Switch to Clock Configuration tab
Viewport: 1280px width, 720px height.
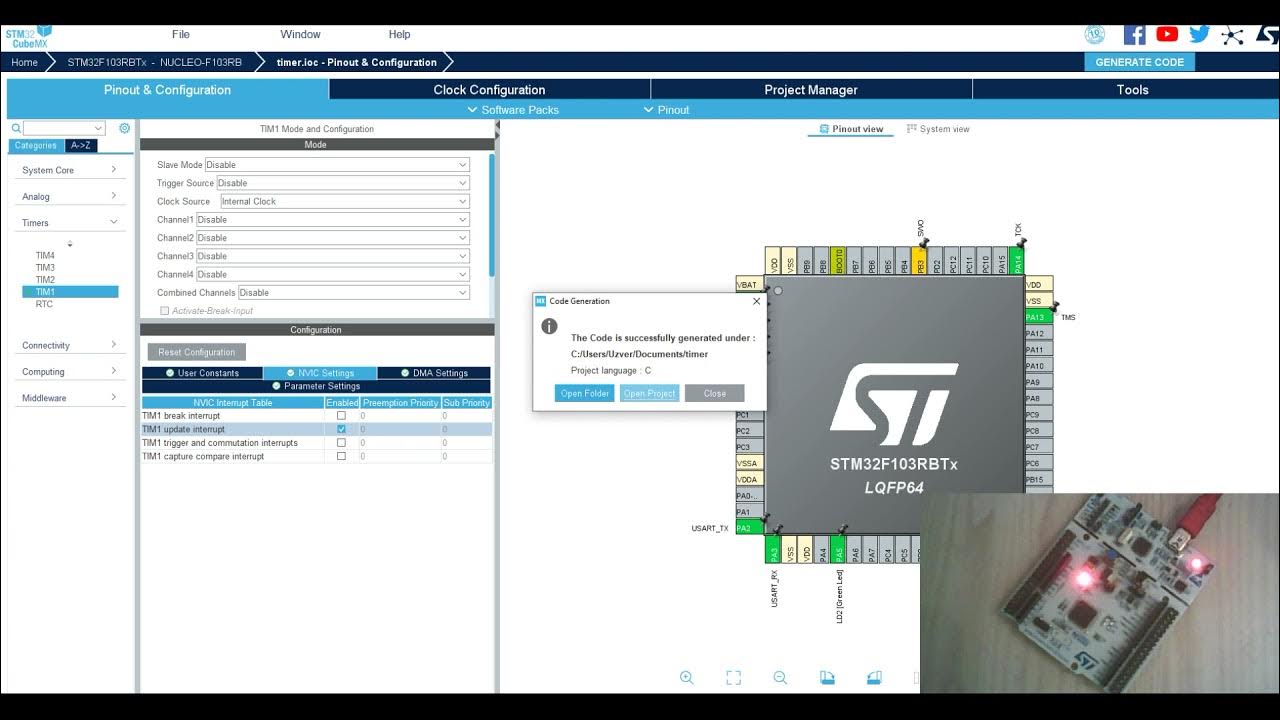pos(489,89)
